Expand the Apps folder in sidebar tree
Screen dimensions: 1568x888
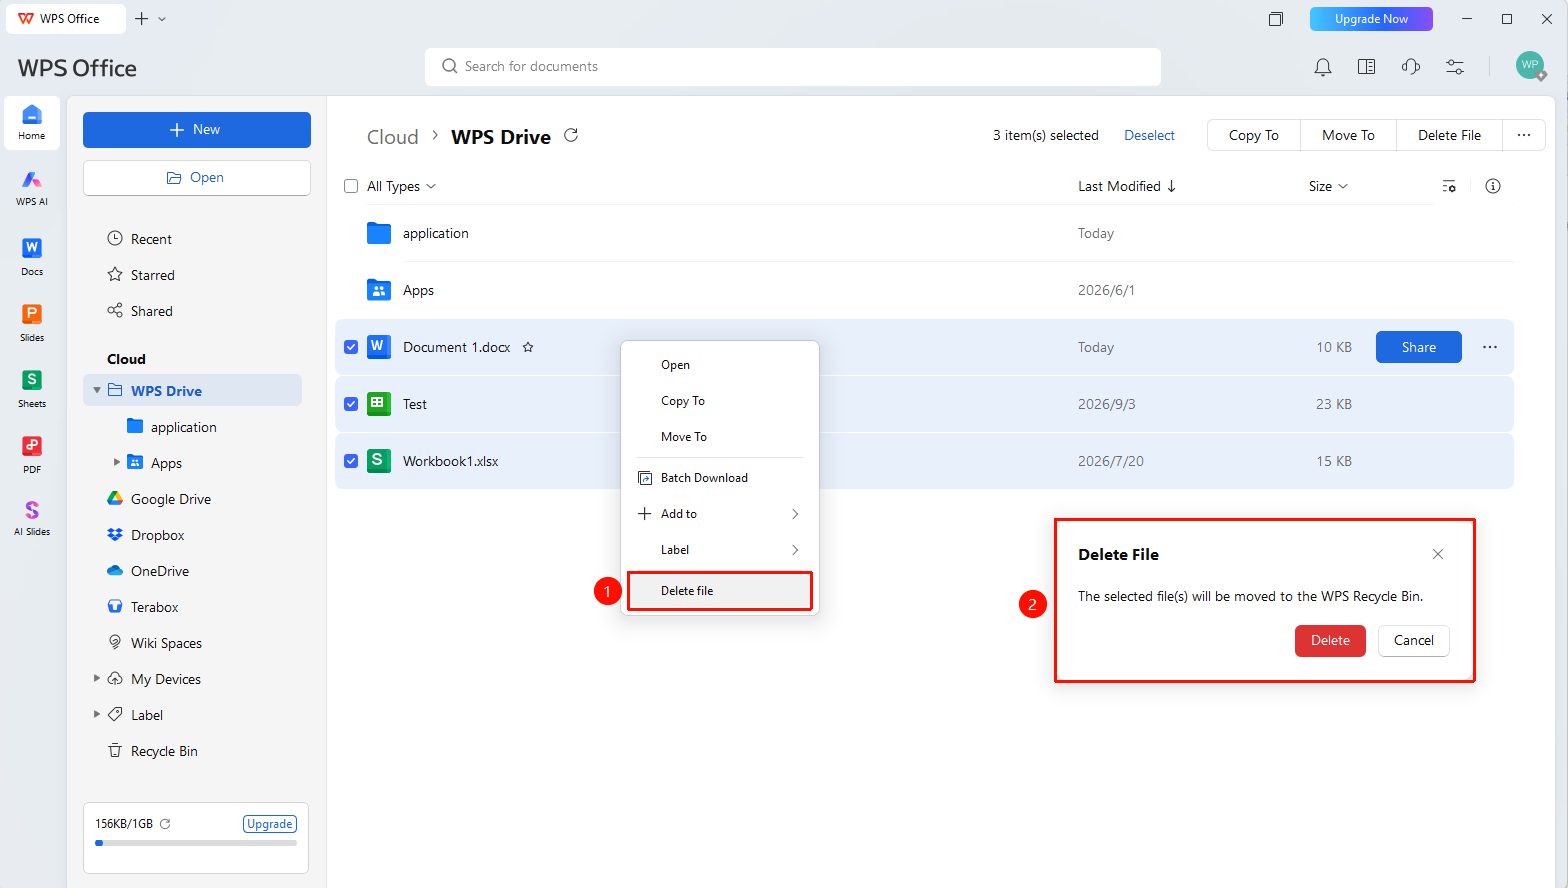[117, 462]
